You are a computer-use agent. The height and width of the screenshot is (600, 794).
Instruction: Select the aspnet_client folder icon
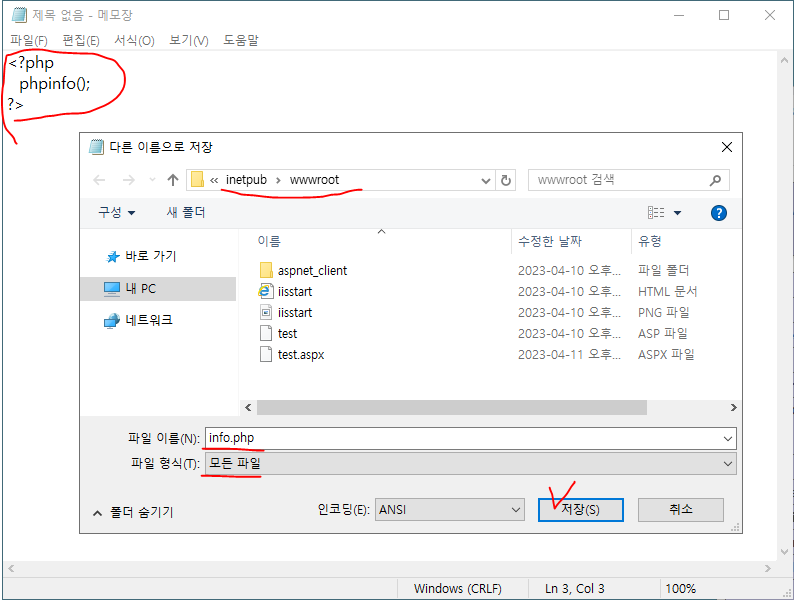coord(266,270)
